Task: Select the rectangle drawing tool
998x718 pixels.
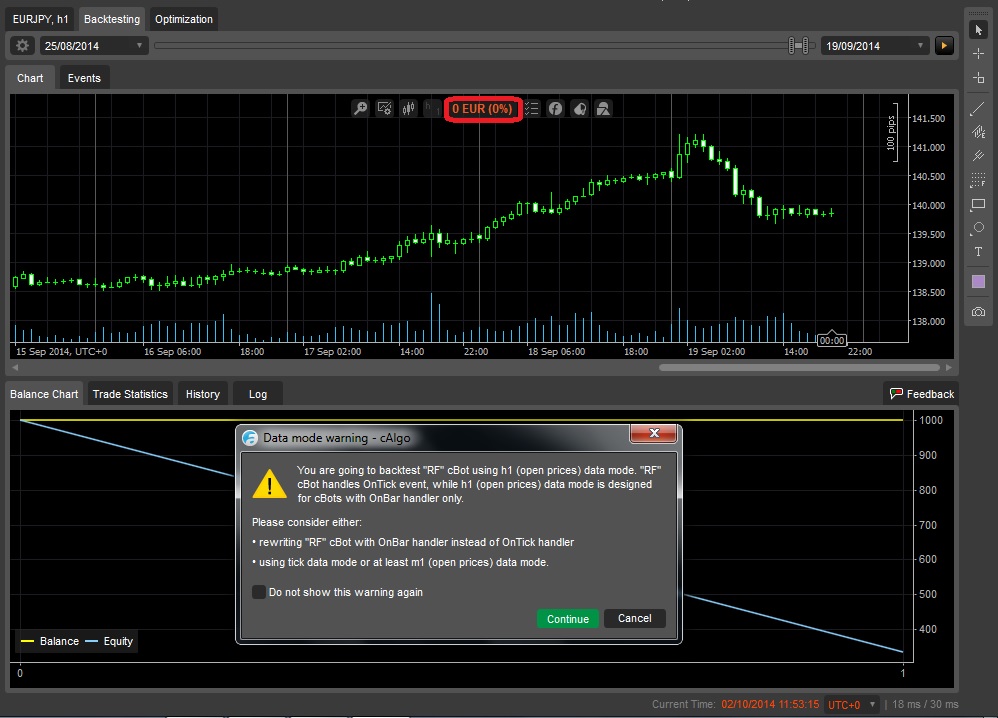Action: pyautogui.click(x=978, y=204)
